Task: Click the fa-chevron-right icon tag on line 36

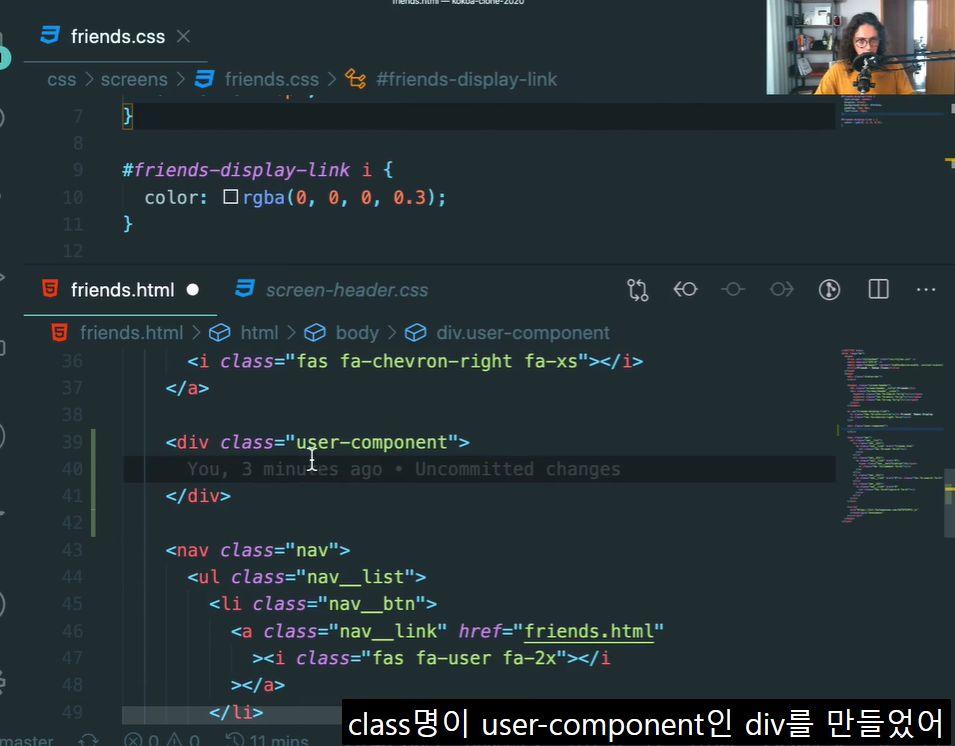Action: (415, 361)
